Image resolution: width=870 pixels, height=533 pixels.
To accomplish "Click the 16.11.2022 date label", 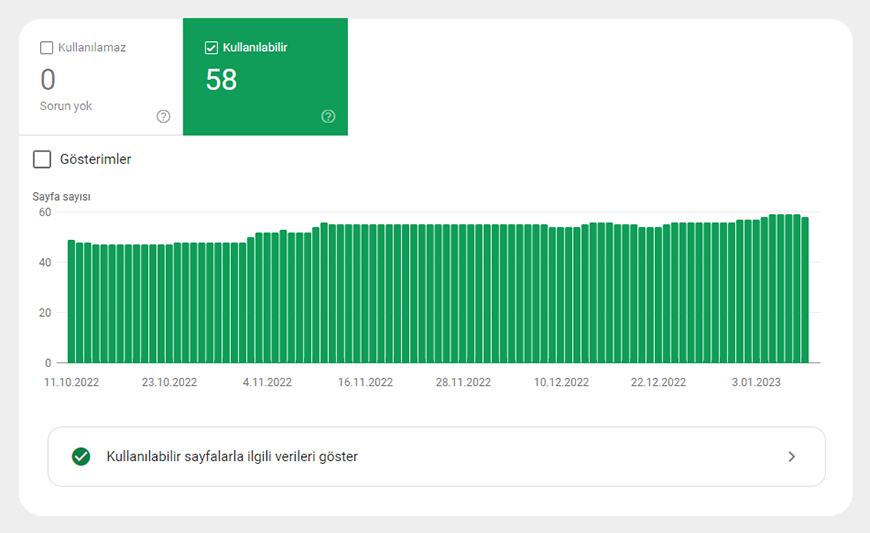I will (x=365, y=382).
